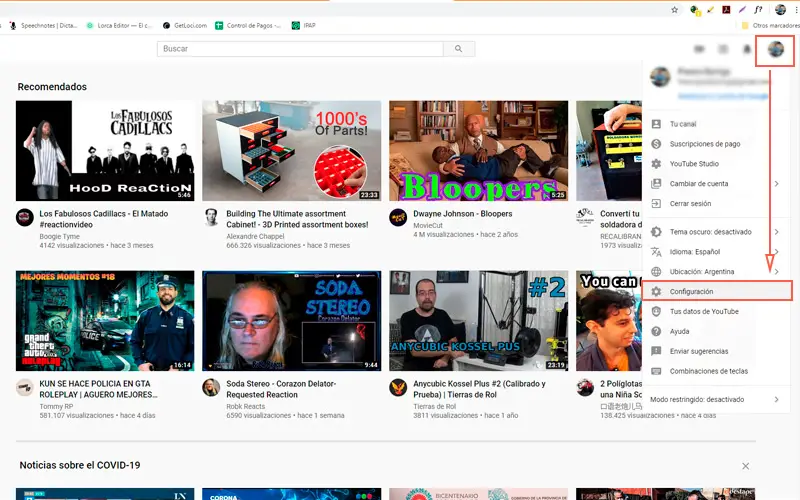Click the Noticias sobre el COVID-19 heading
This screenshot has height=500, width=800.
click(x=80, y=465)
